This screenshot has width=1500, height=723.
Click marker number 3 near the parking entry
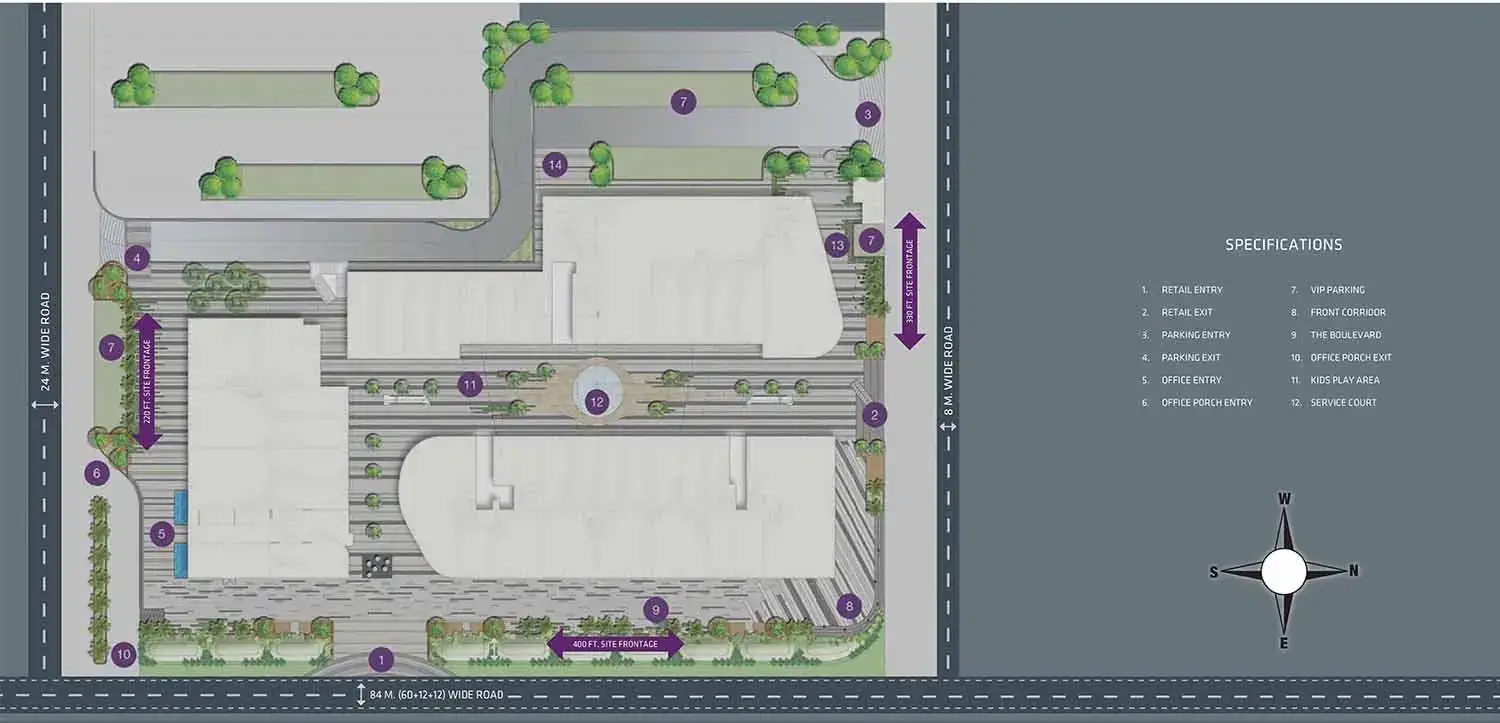tap(868, 114)
